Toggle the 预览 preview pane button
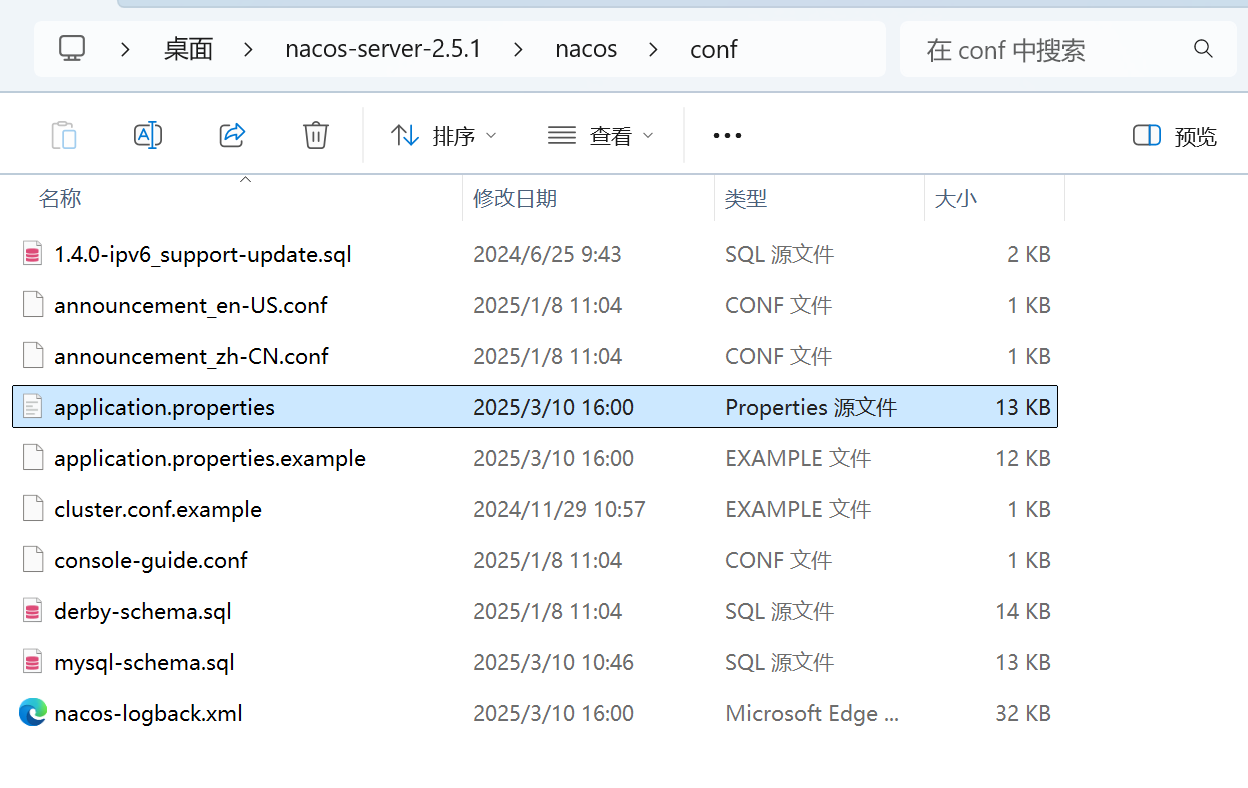The width and height of the screenshot is (1248, 788). [1174, 136]
